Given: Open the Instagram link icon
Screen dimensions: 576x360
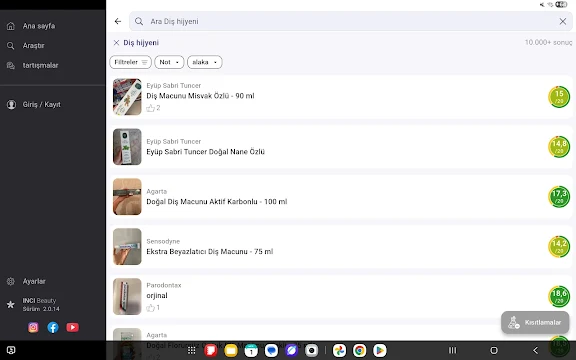Looking at the screenshot, I should click(x=33, y=327).
